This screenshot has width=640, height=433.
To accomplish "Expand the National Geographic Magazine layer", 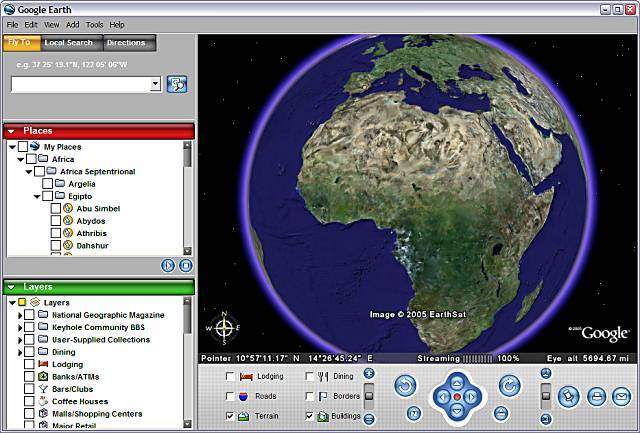I will (20, 315).
